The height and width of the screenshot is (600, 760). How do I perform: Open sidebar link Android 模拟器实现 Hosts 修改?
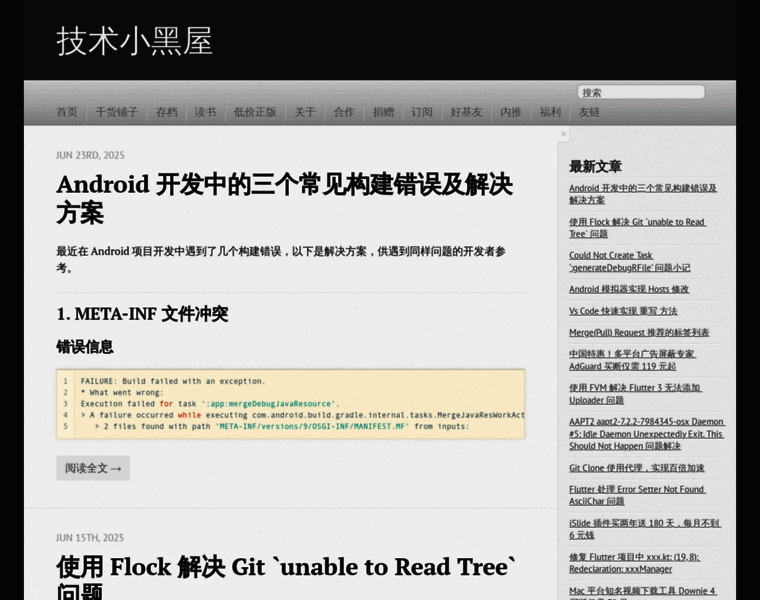[x=629, y=289]
